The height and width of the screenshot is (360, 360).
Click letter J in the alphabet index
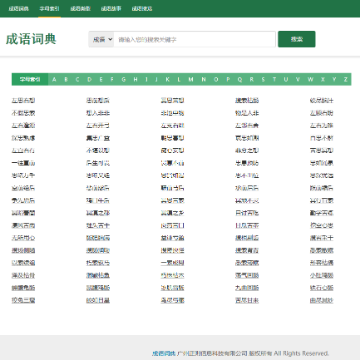click(156, 79)
